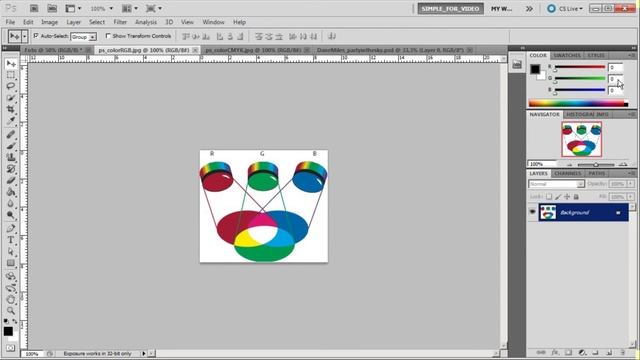Toggle the Auto-Select checkbox
Image resolution: width=640 pixels, height=360 pixels.
point(36,36)
